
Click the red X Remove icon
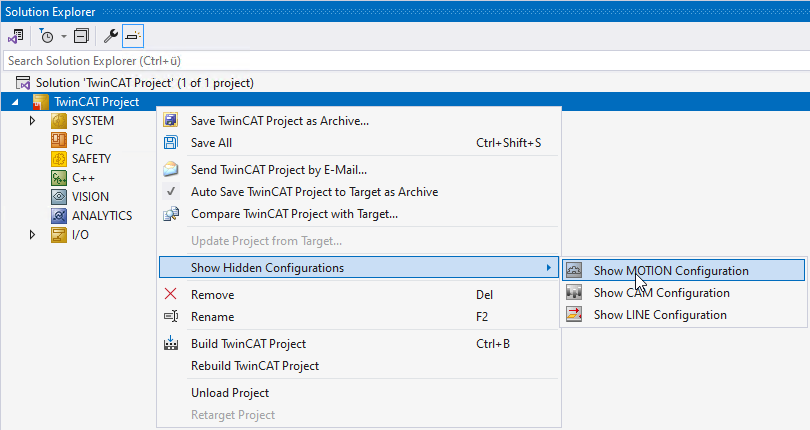point(170,294)
